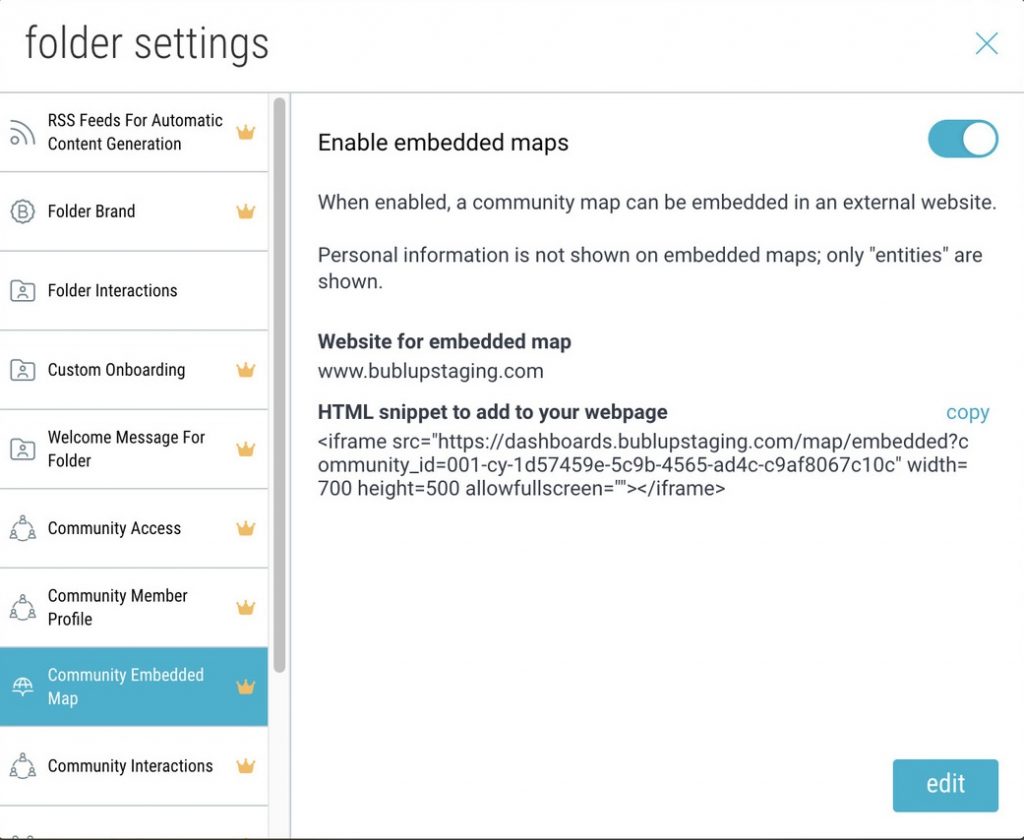Click the Folder Interactions person icon

coord(22,291)
